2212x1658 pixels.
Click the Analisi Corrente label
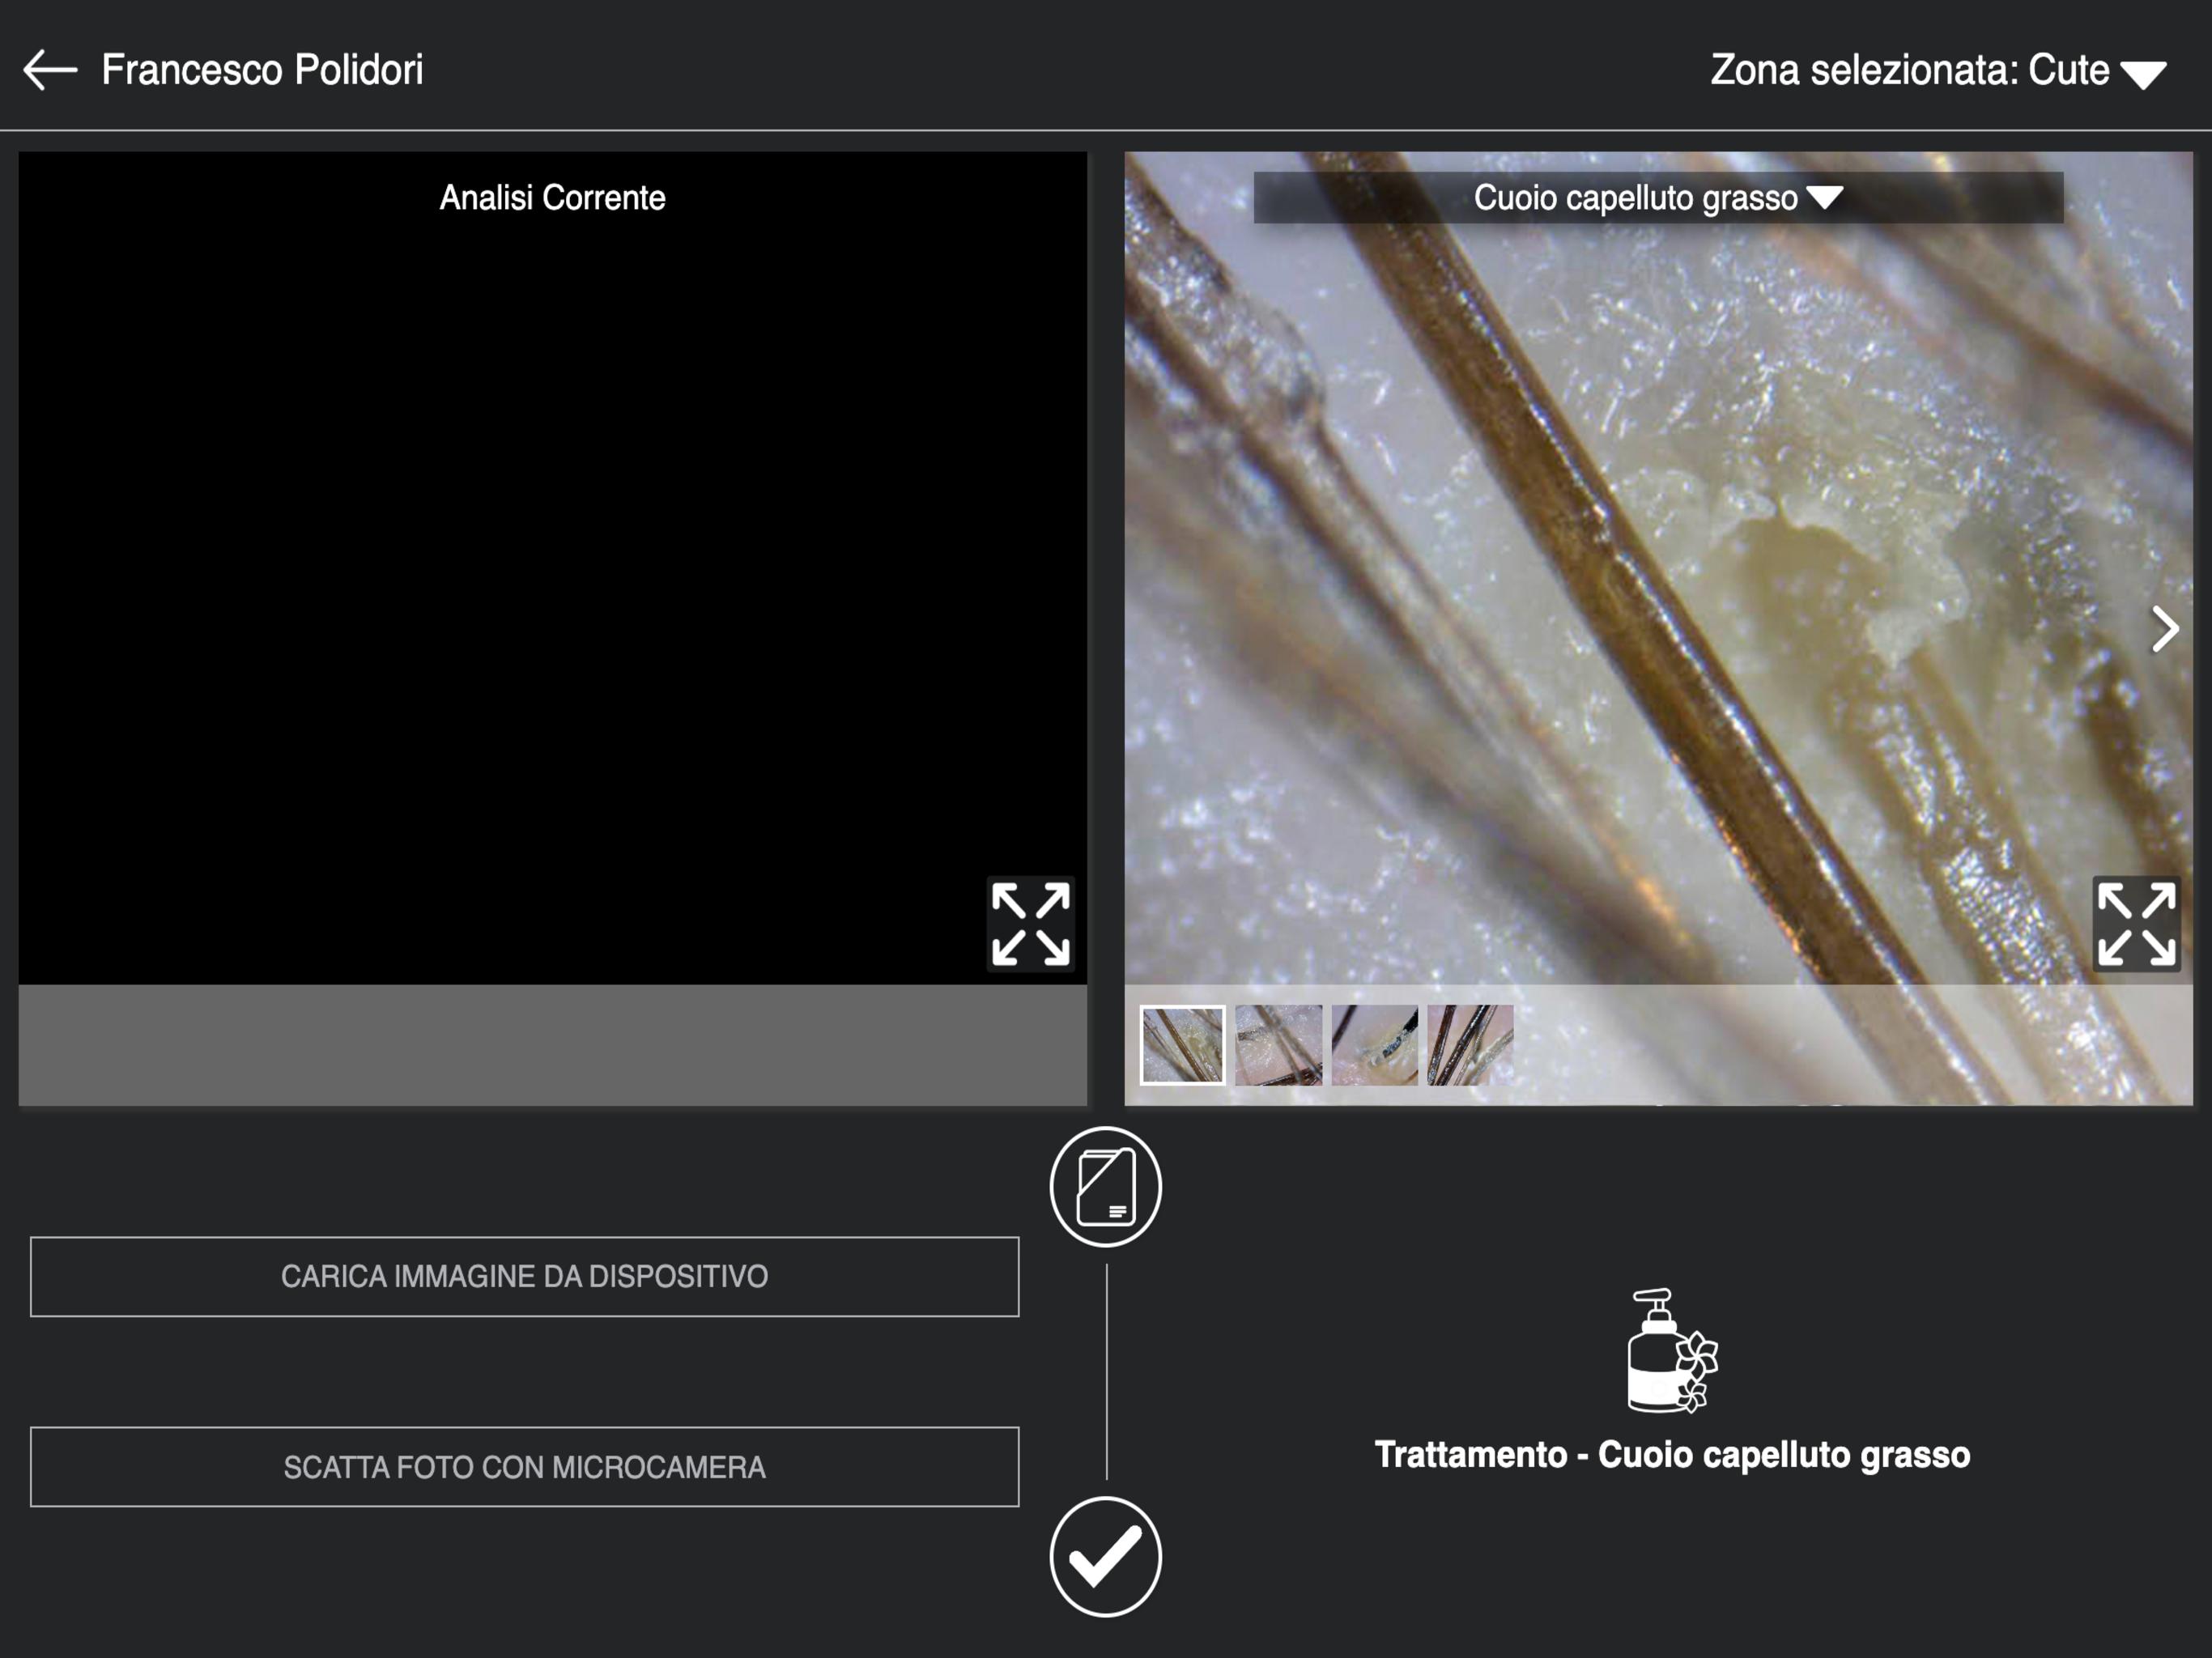click(552, 198)
